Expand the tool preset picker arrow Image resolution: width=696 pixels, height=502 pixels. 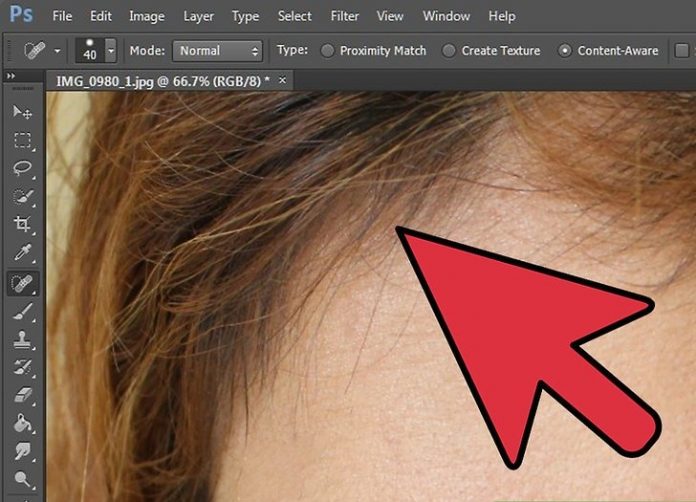(58, 51)
